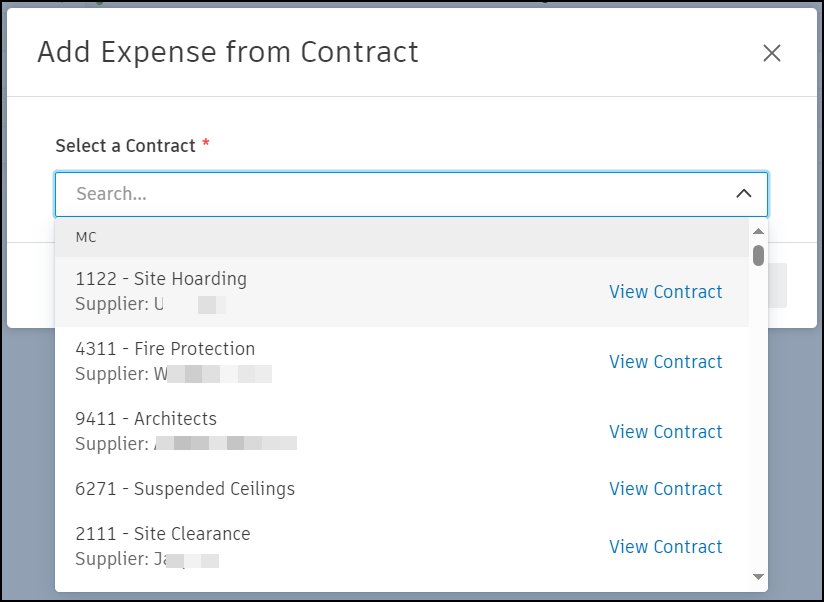Click the Select a Contract label
The width and height of the screenshot is (824, 602).
tap(125, 146)
